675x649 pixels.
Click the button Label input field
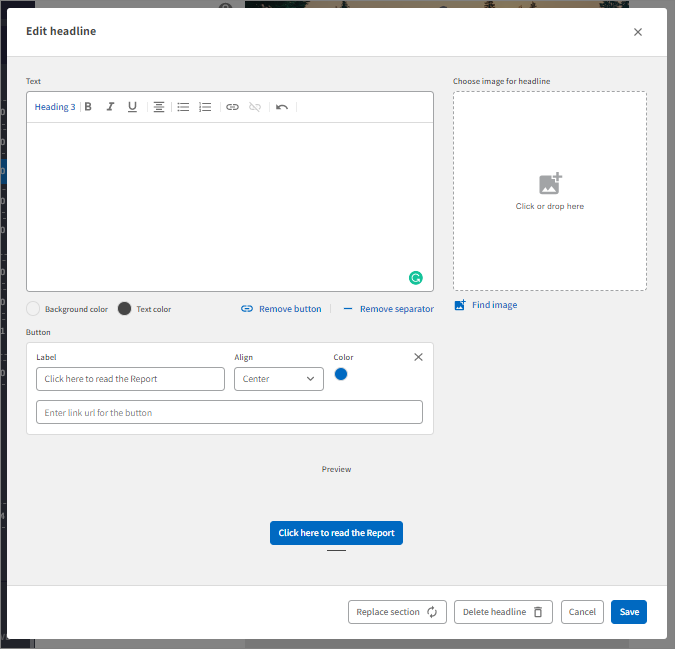(x=130, y=379)
